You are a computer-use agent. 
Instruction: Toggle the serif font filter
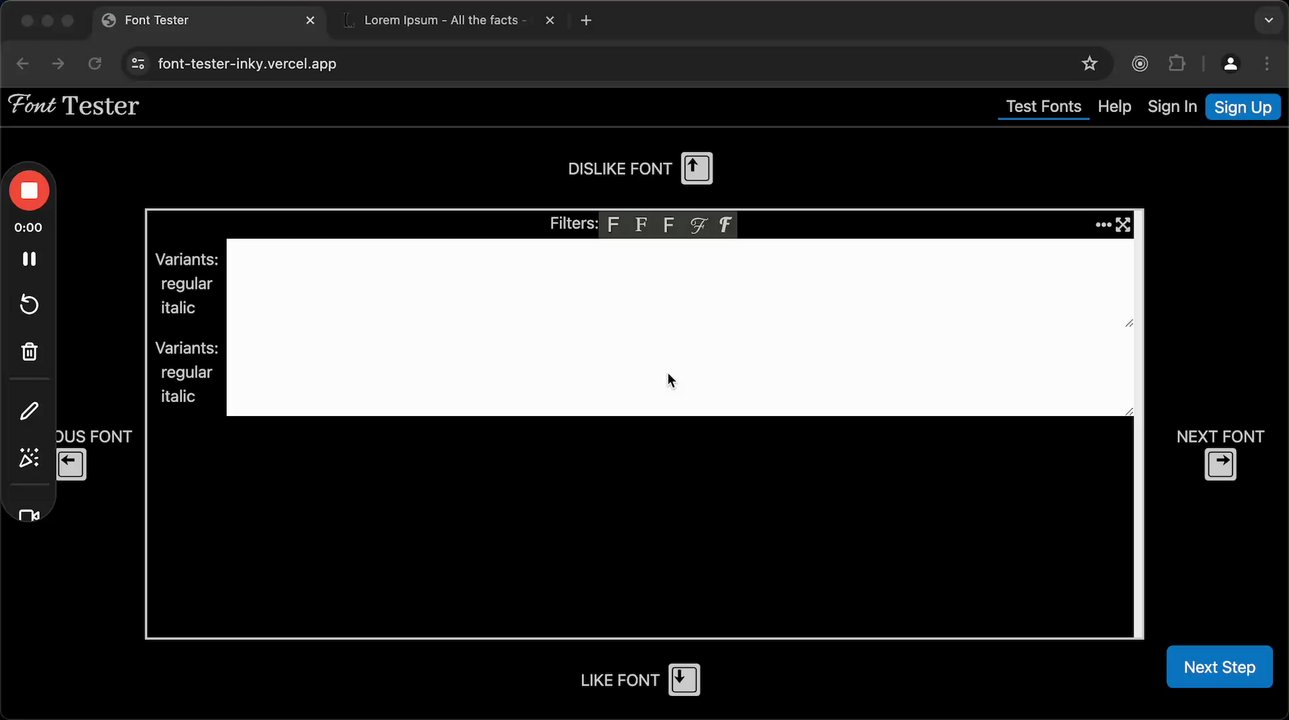[641, 225]
